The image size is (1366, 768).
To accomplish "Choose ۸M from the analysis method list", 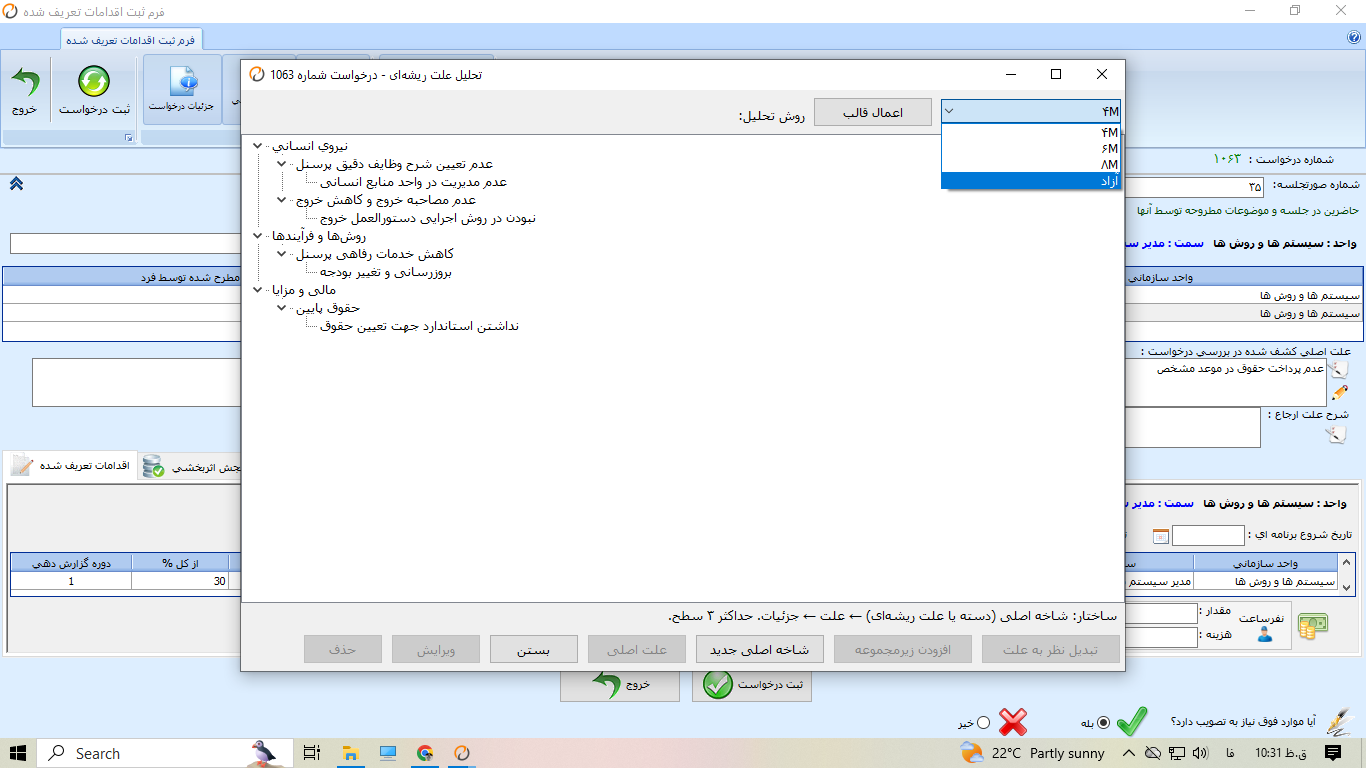I will [1031, 164].
